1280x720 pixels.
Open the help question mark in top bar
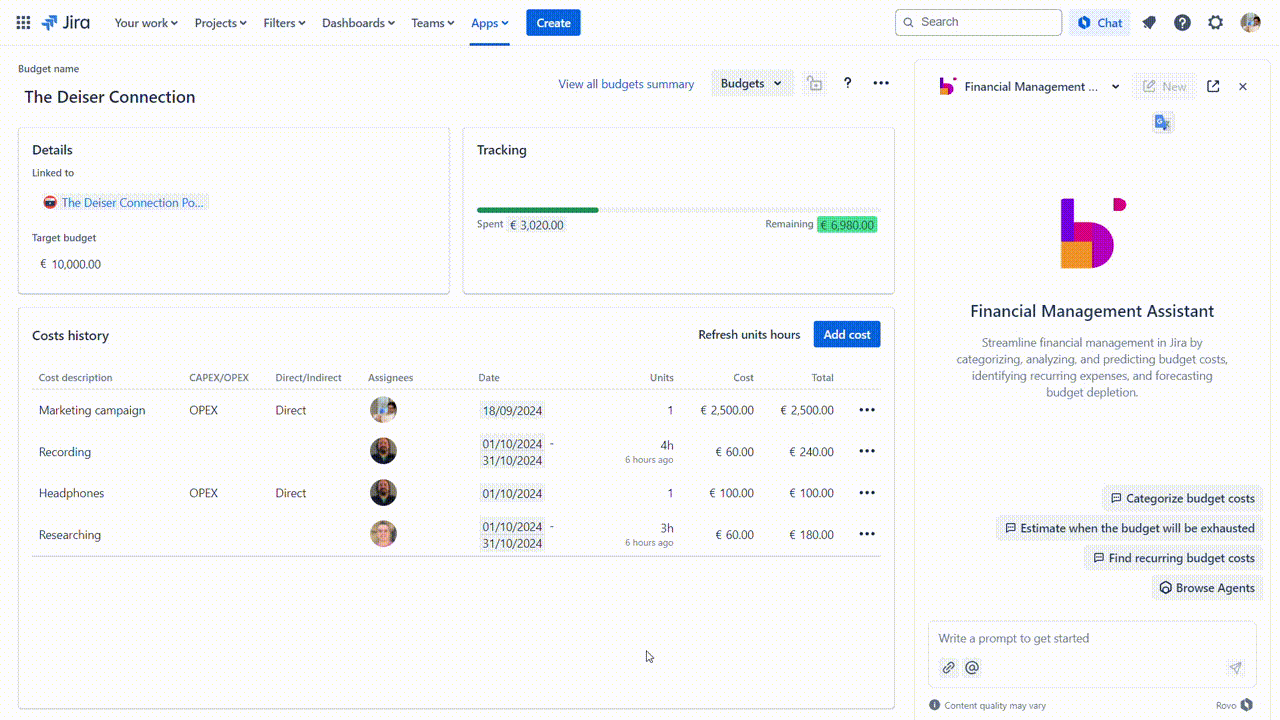1182,22
